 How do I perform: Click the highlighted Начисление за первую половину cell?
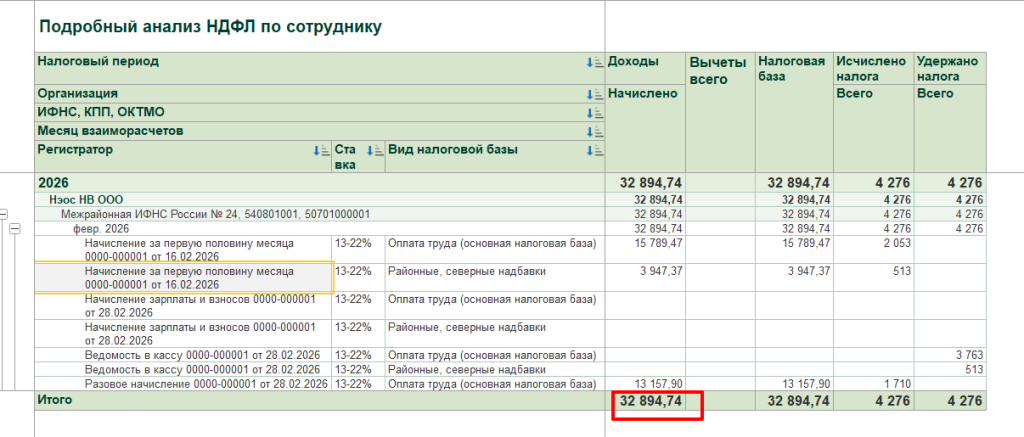(183, 278)
